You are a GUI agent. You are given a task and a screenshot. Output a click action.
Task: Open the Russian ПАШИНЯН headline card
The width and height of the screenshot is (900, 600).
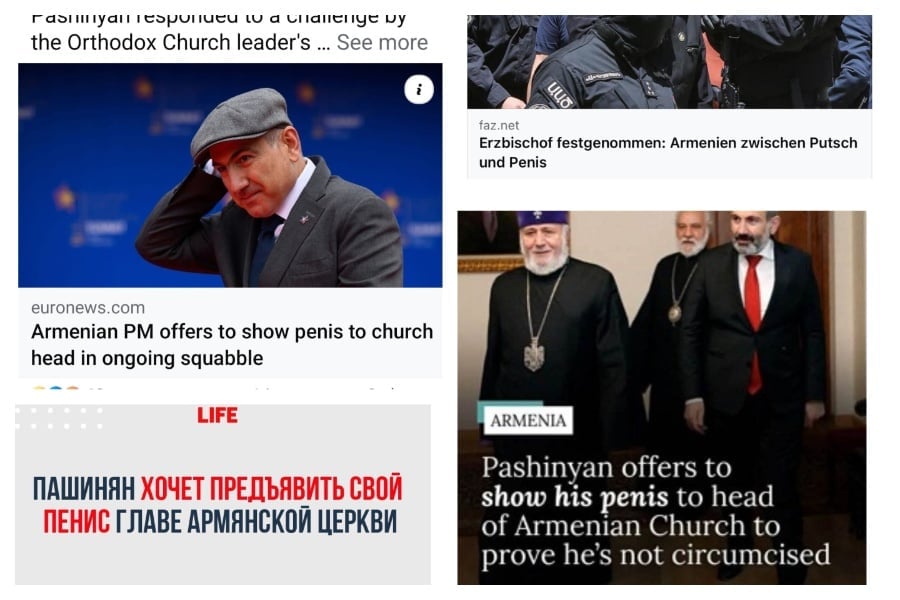[x=223, y=495]
